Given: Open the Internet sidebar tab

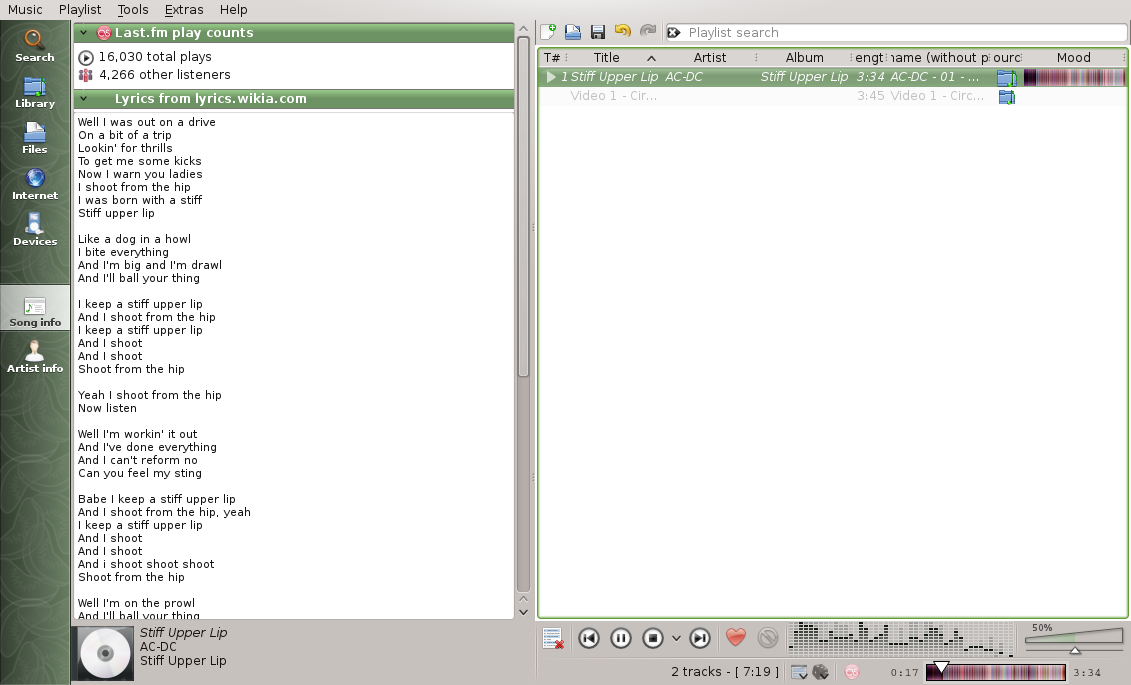Looking at the screenshot, I should click(x=35, y=184).
